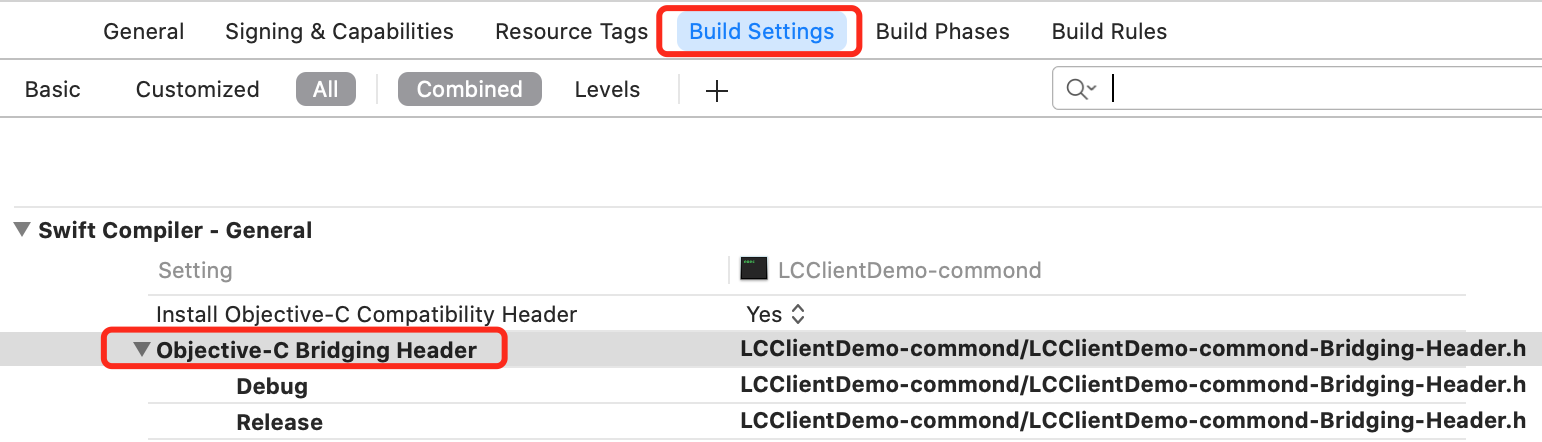Go to the Resource Tags tab
Image resolution: width=1542 pixels, height=442 pixels.
pyautogui.click(x=571, y=31)
